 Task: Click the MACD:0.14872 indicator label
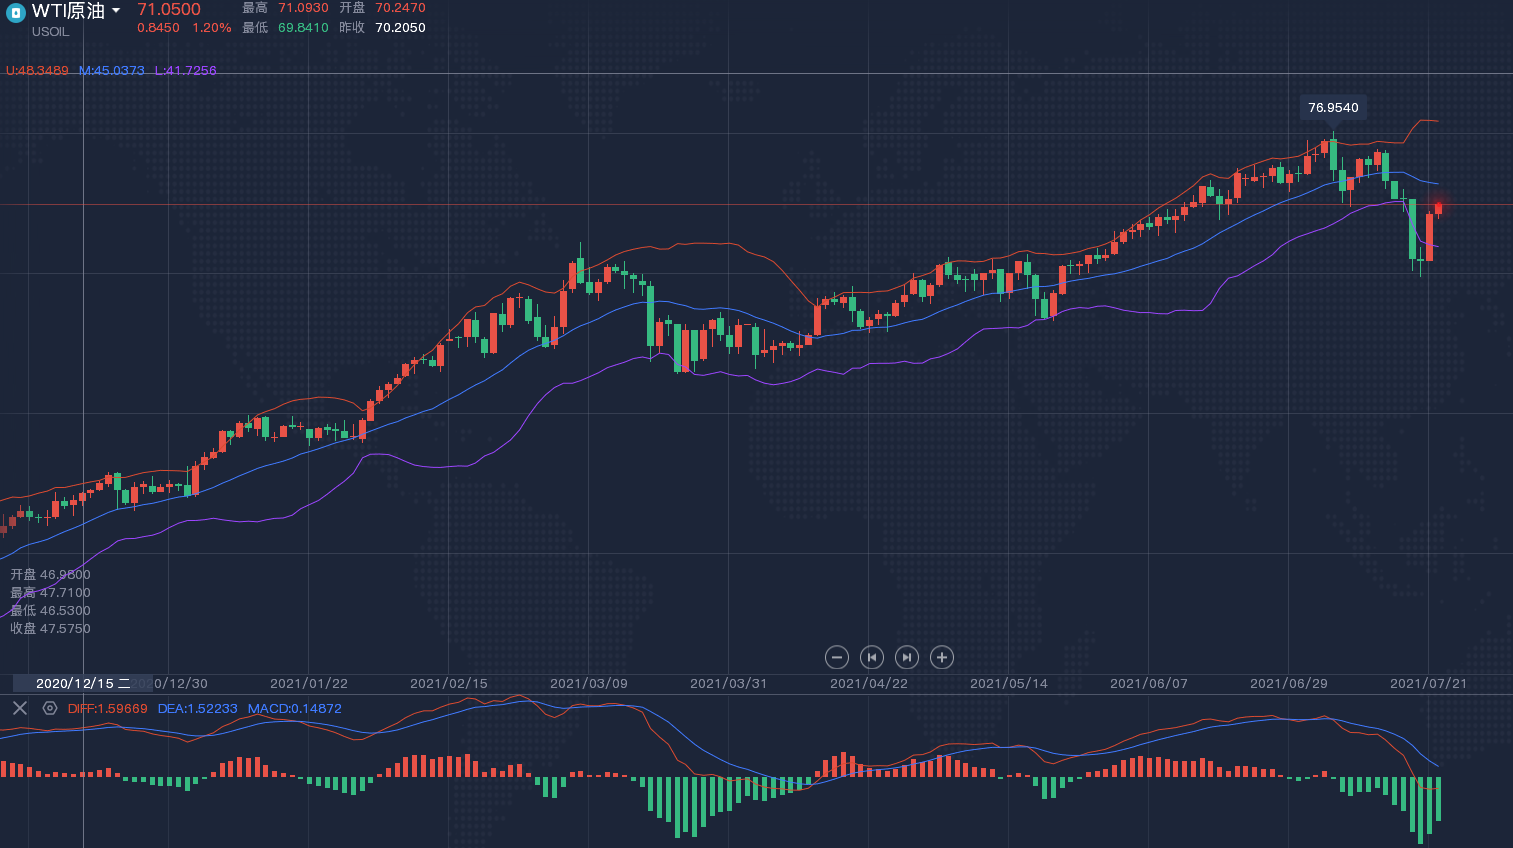click(294, 709)
